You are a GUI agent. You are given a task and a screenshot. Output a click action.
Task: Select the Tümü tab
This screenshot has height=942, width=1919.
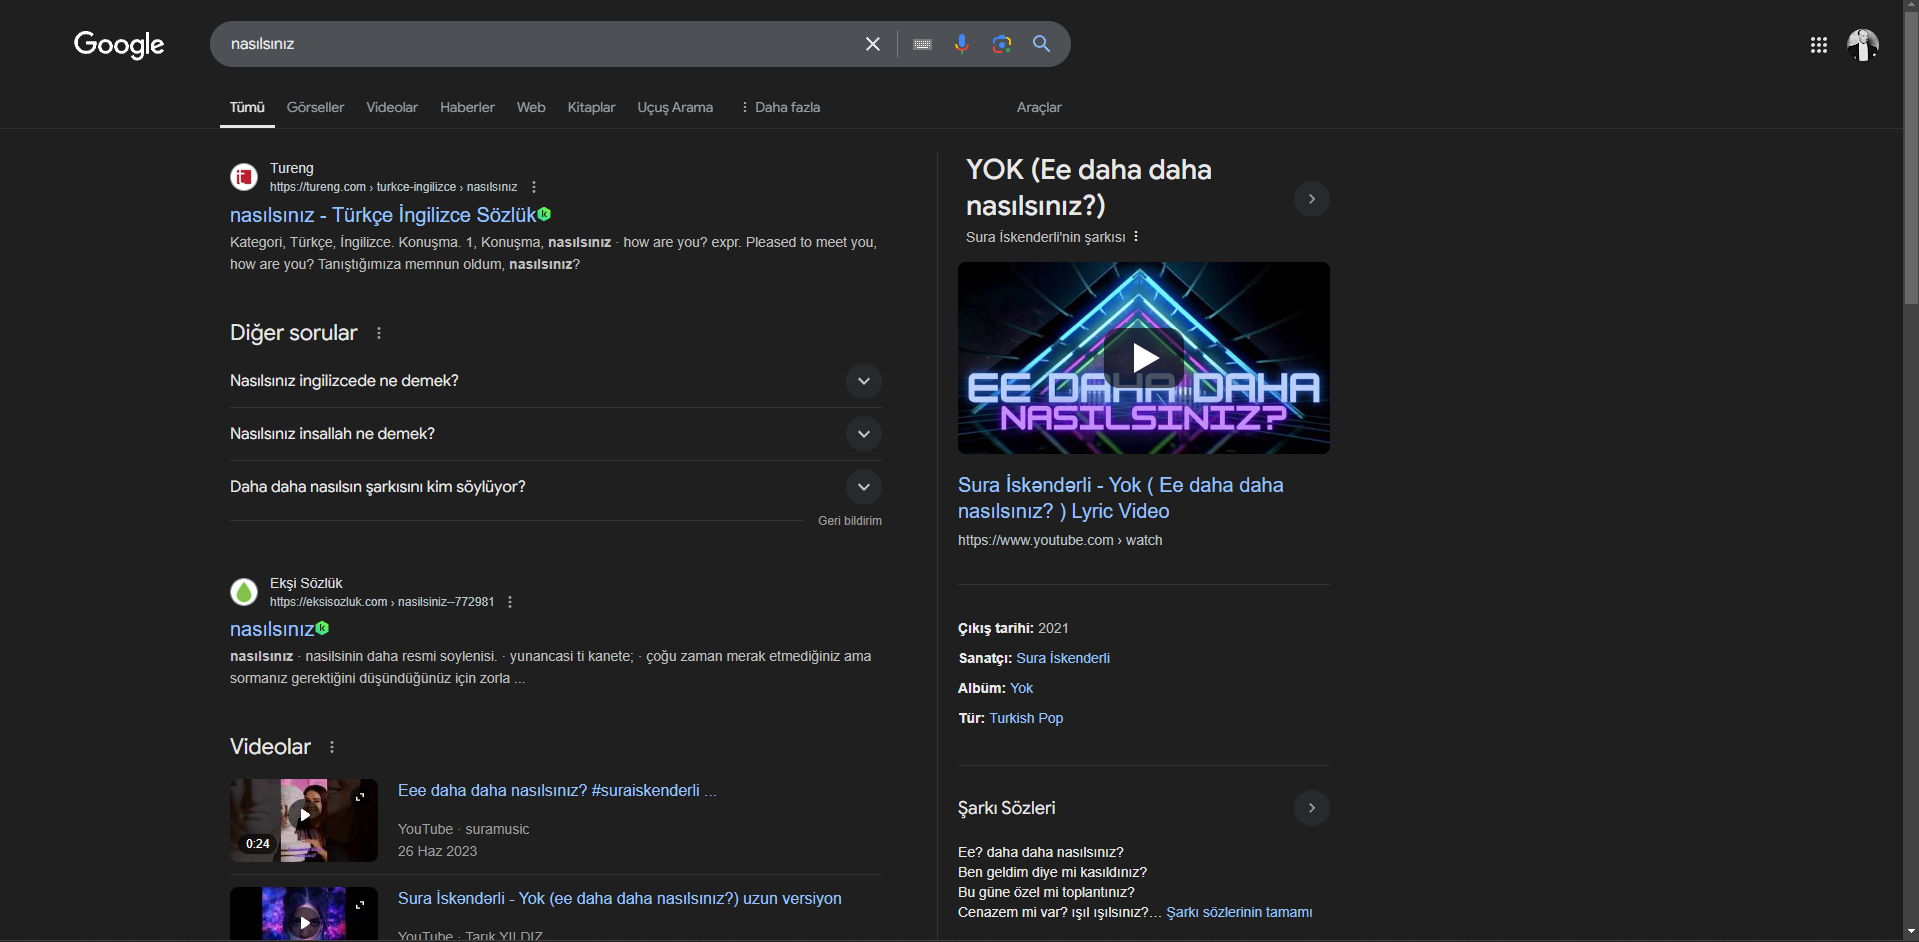pos(247,107)
